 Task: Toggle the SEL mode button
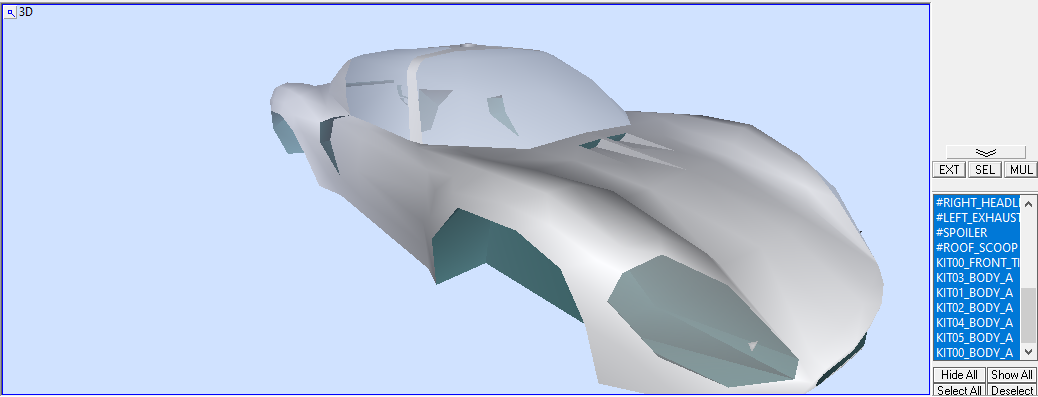984,170
